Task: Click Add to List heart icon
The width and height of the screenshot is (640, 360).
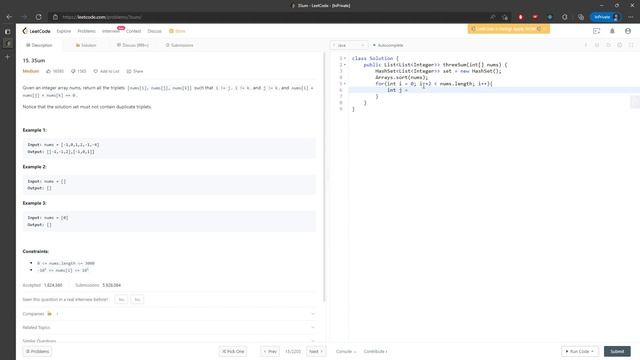Action: click(96, 71)
